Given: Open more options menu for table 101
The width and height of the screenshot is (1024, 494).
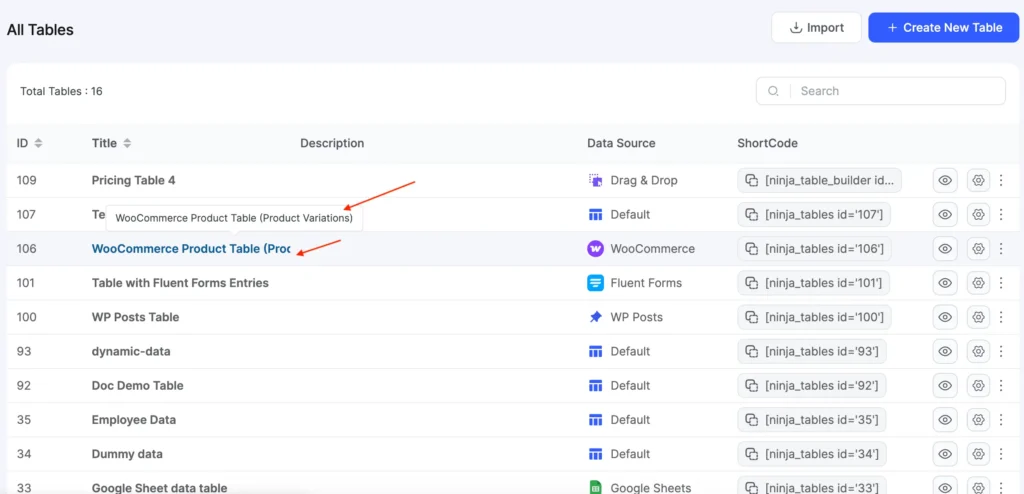Looking at the screenshot, I should click(x=1000, y=283).
